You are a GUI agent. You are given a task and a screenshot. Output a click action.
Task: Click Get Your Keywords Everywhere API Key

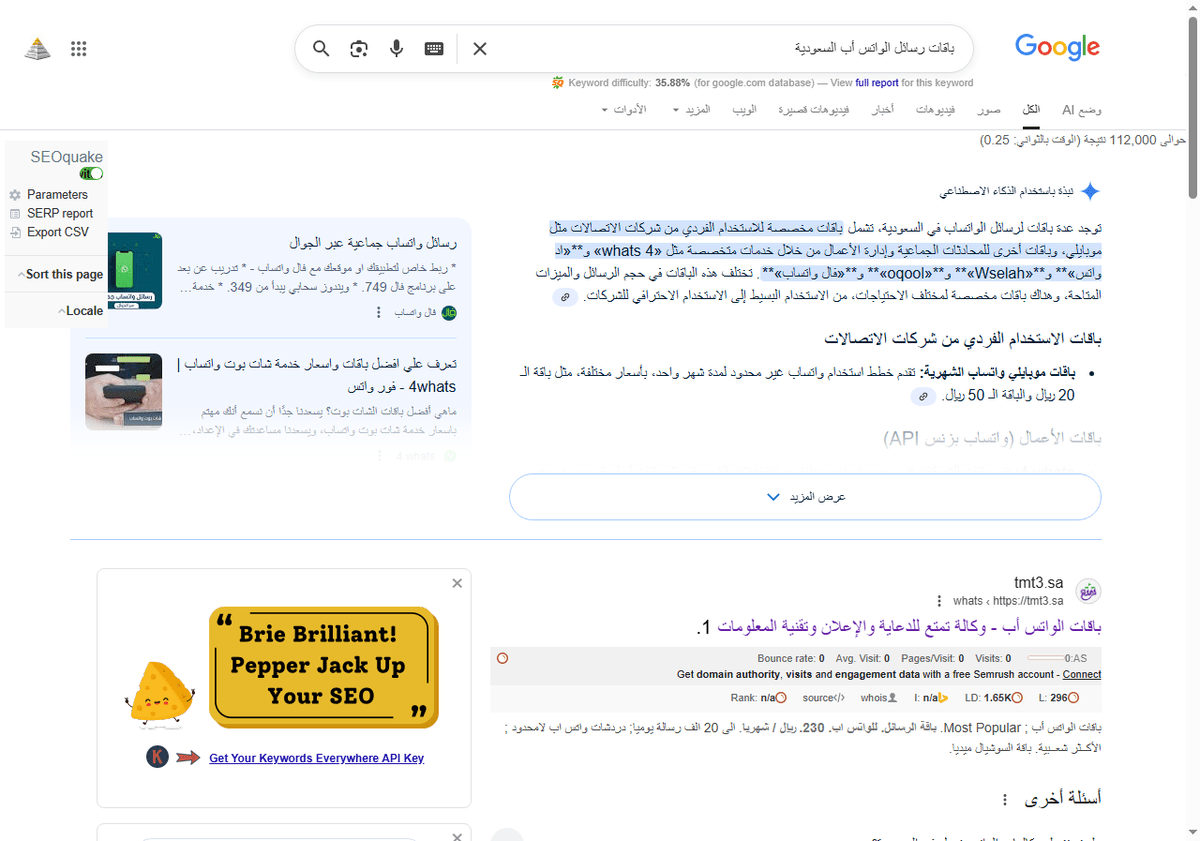[x=316, y=758]
